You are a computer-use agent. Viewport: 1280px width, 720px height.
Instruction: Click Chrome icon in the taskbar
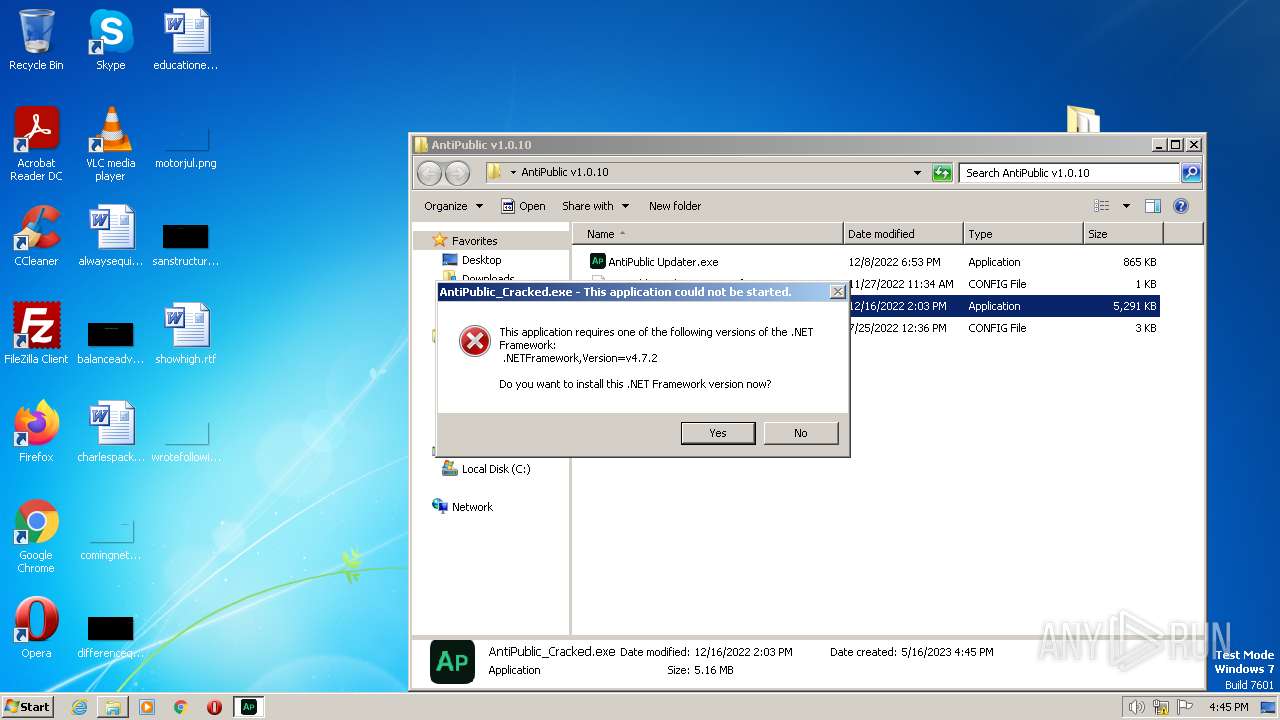pos(181,707)
